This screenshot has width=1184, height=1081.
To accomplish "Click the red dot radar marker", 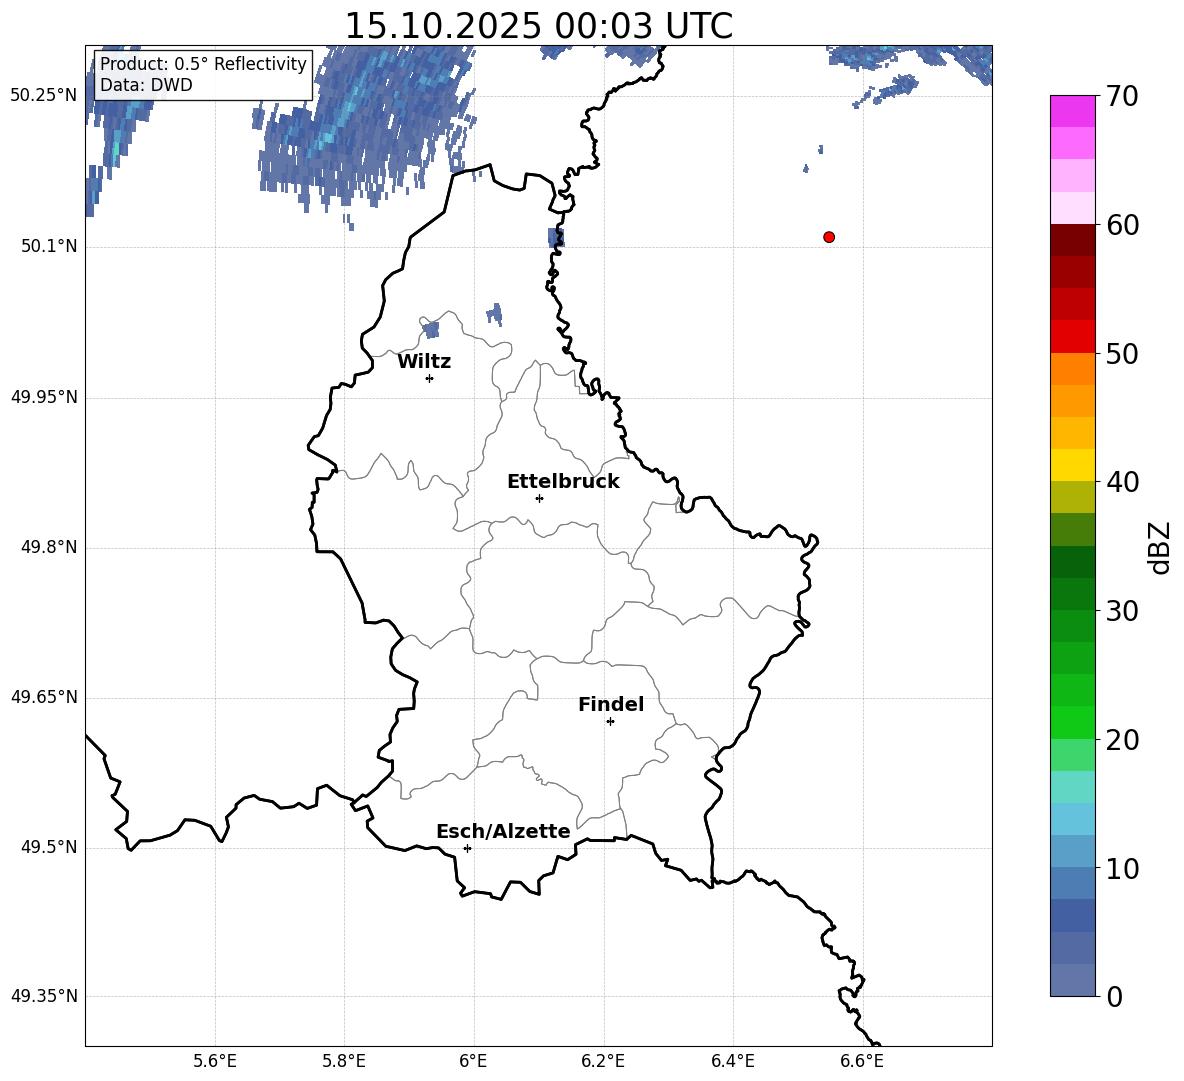I will point(828,237).
